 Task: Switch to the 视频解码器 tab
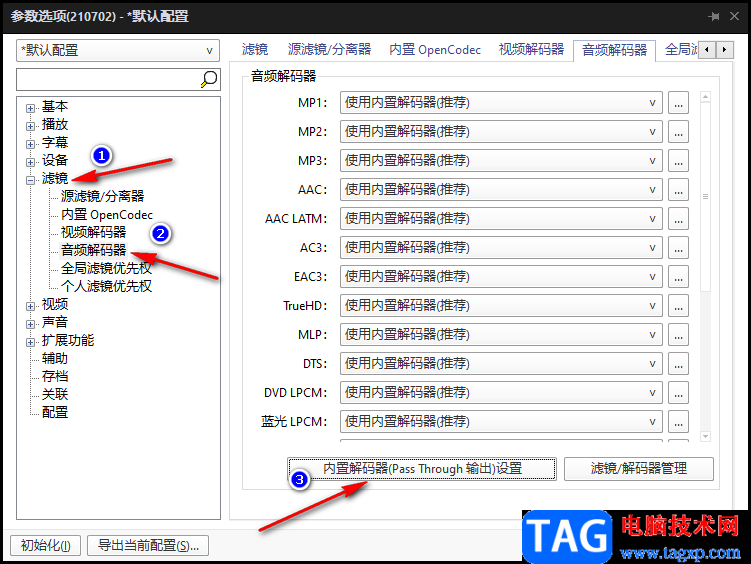531,49
